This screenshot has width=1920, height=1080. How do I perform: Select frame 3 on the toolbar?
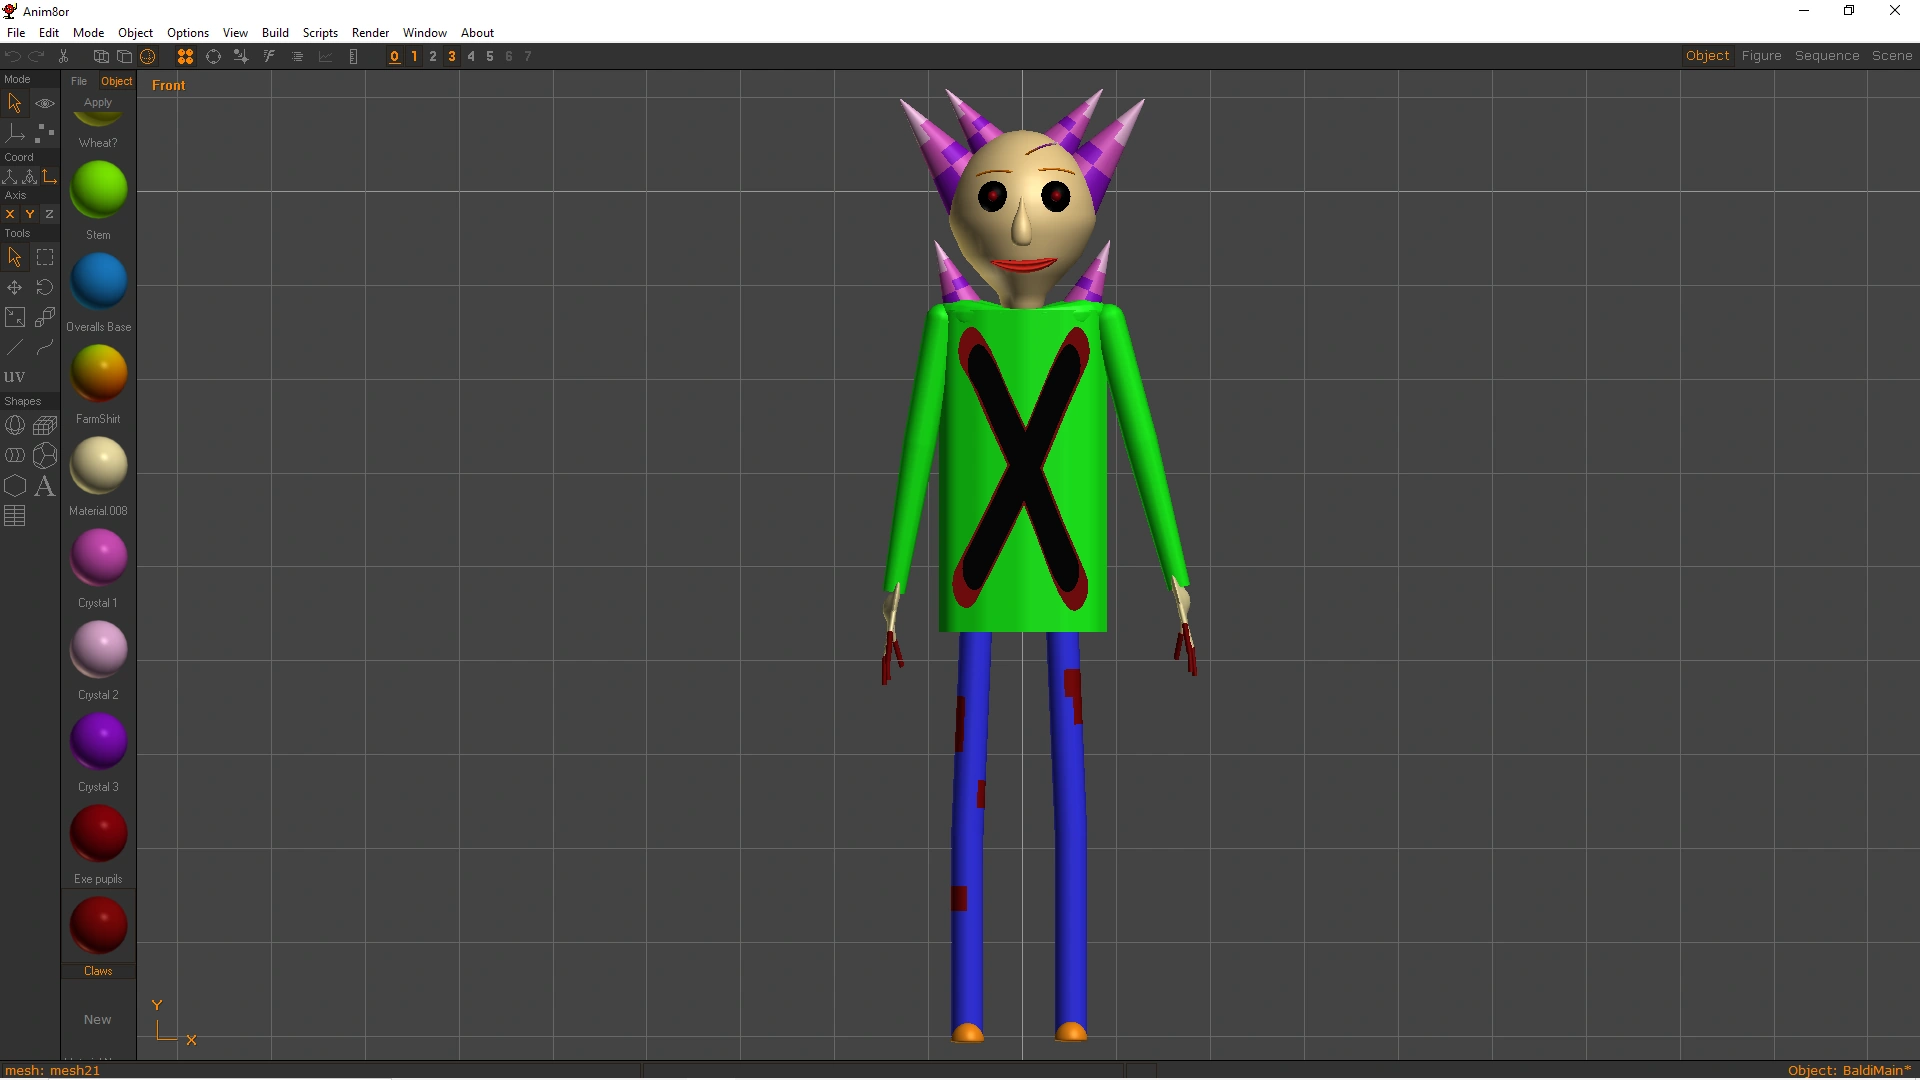(451, 56)
